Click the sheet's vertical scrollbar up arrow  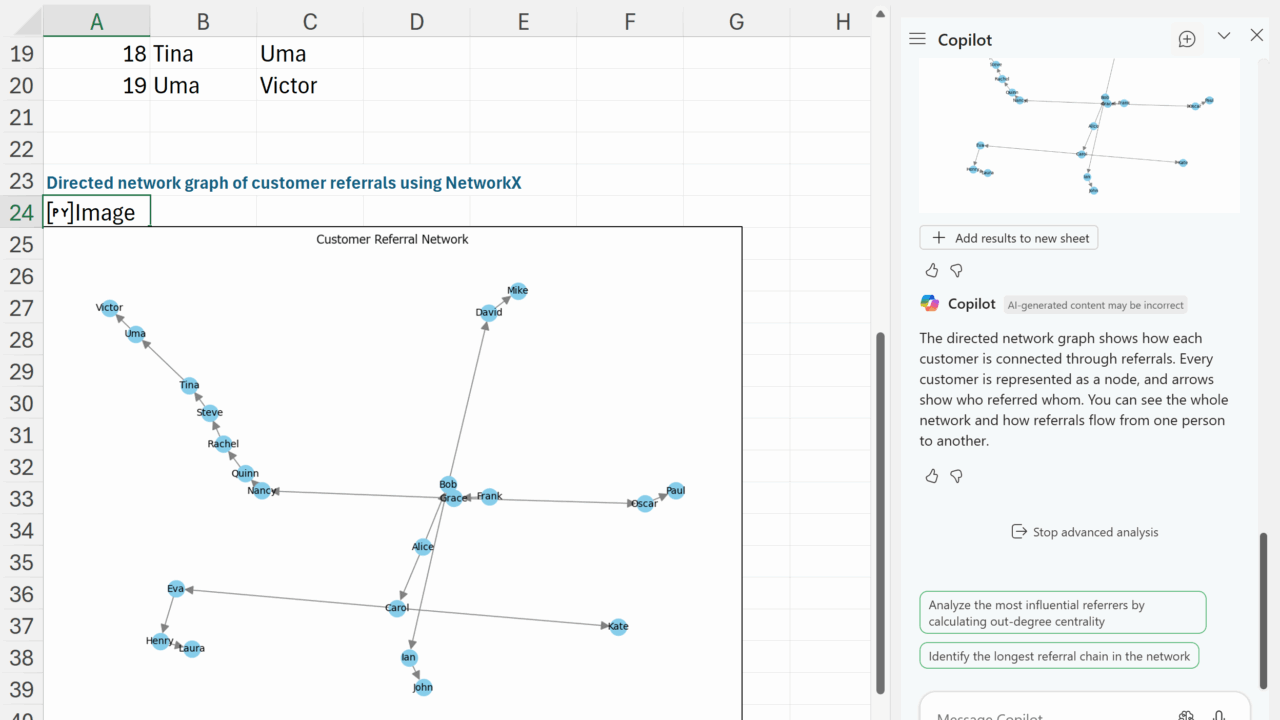point(880,14)
